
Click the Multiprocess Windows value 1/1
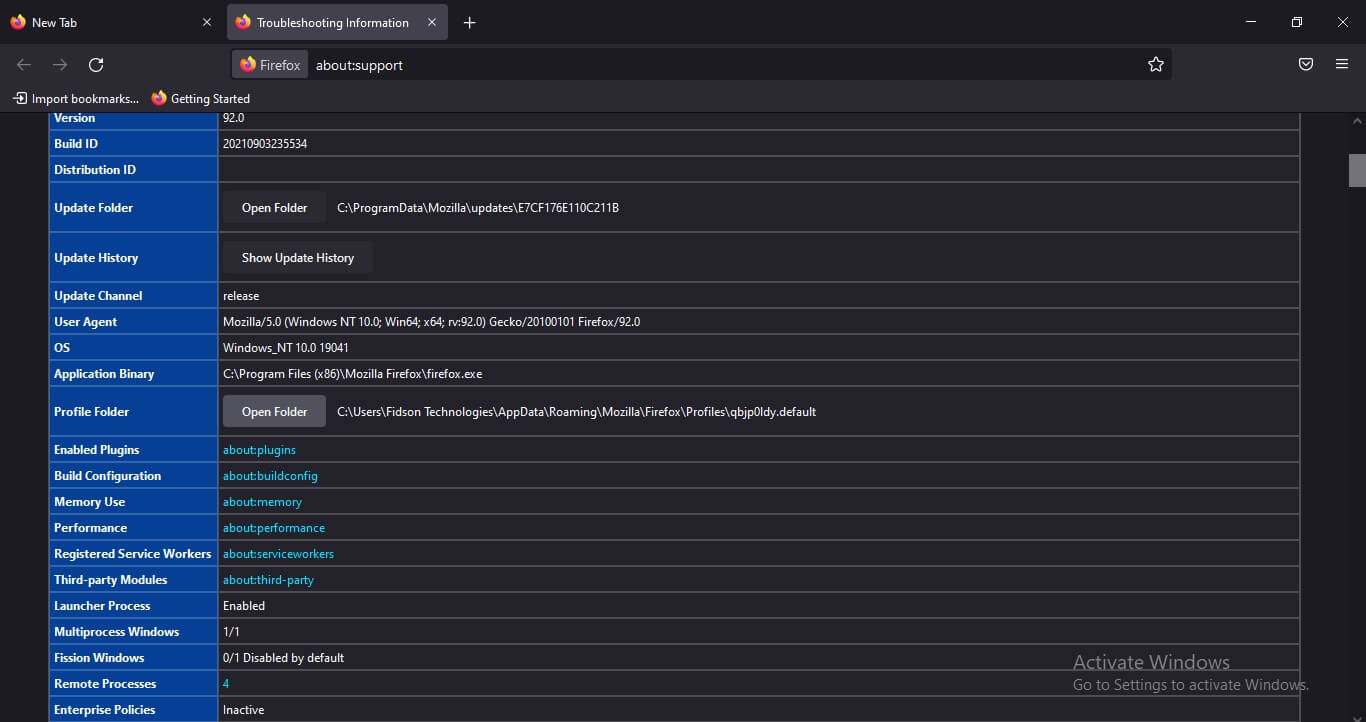(x=231, y=632)
